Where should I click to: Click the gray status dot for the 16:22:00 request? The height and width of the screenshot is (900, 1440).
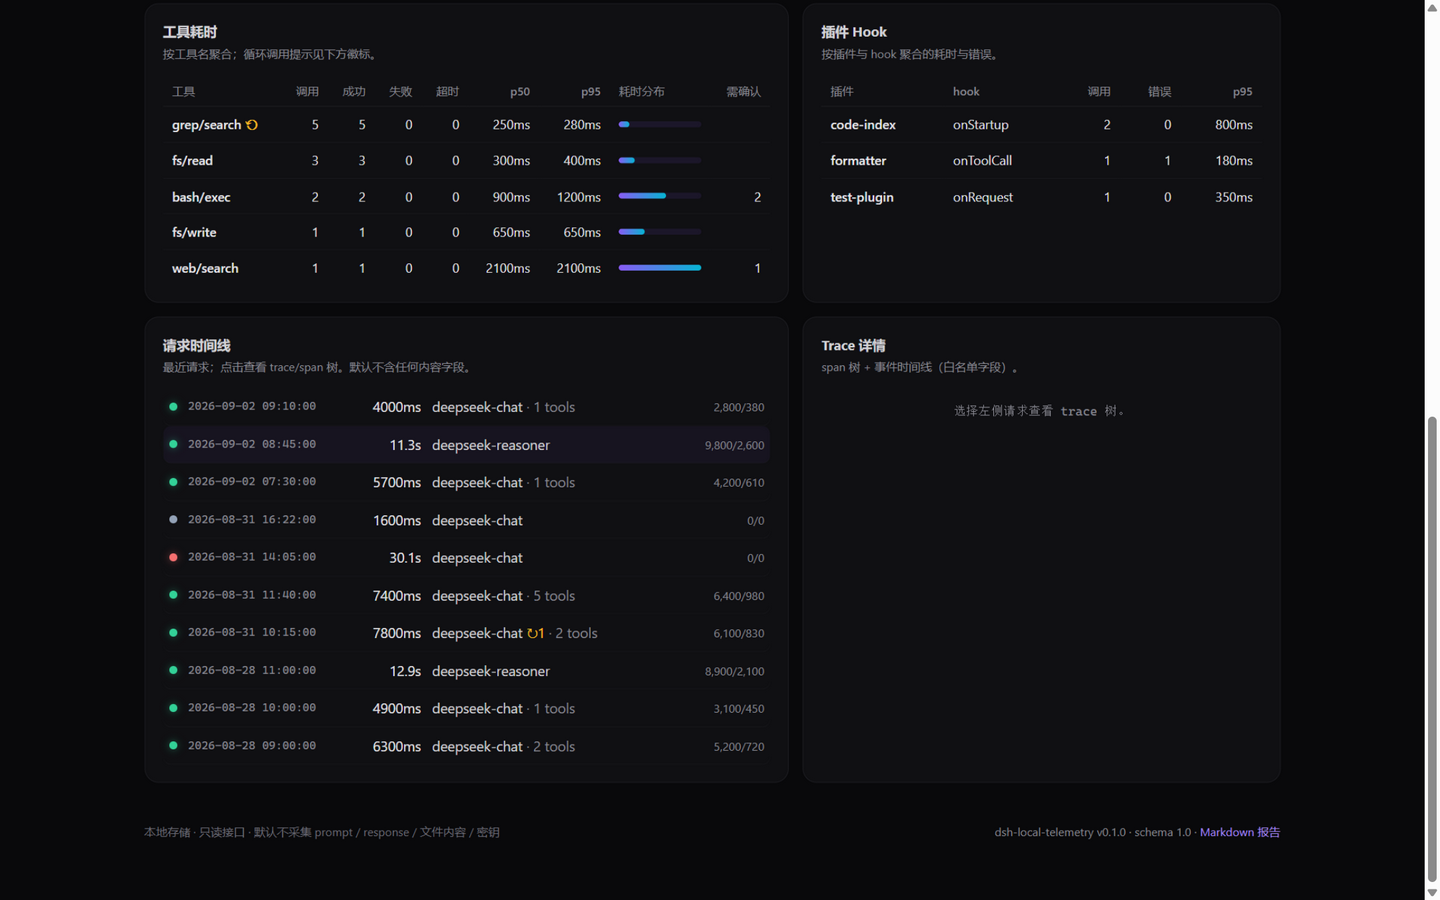click(173, 520)
